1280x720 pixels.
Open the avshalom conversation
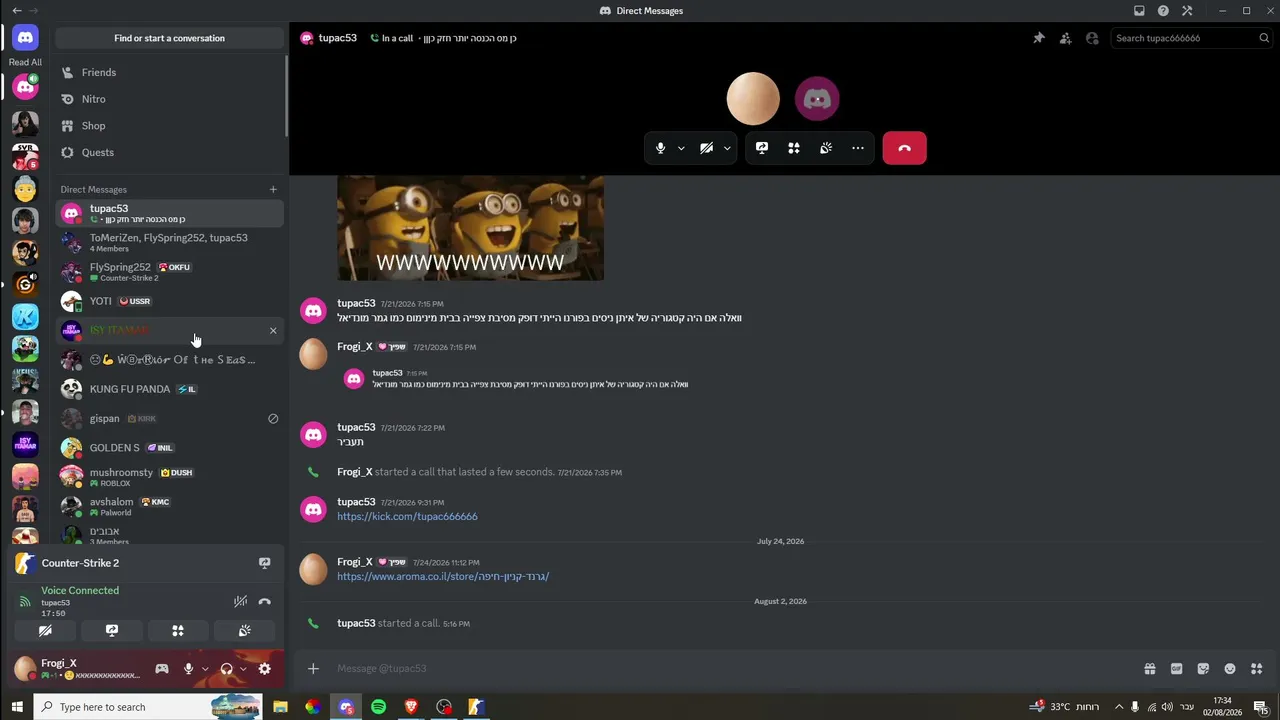point(169,507)
